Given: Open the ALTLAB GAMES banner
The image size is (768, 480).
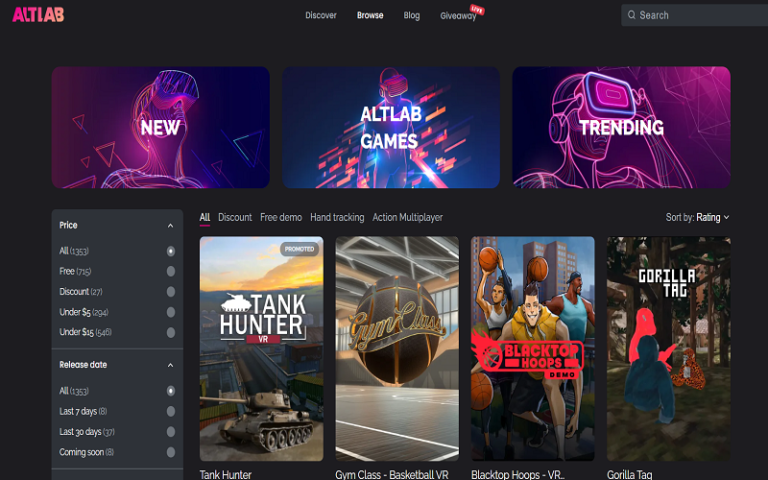Looking at the screenshot, I should (x=390, y=127).
